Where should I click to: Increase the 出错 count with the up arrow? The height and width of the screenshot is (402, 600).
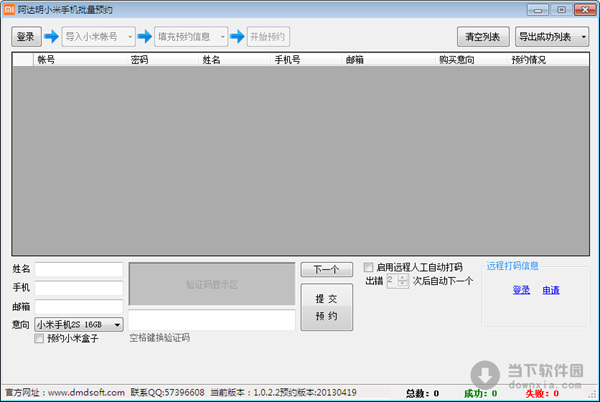(402, 278)
